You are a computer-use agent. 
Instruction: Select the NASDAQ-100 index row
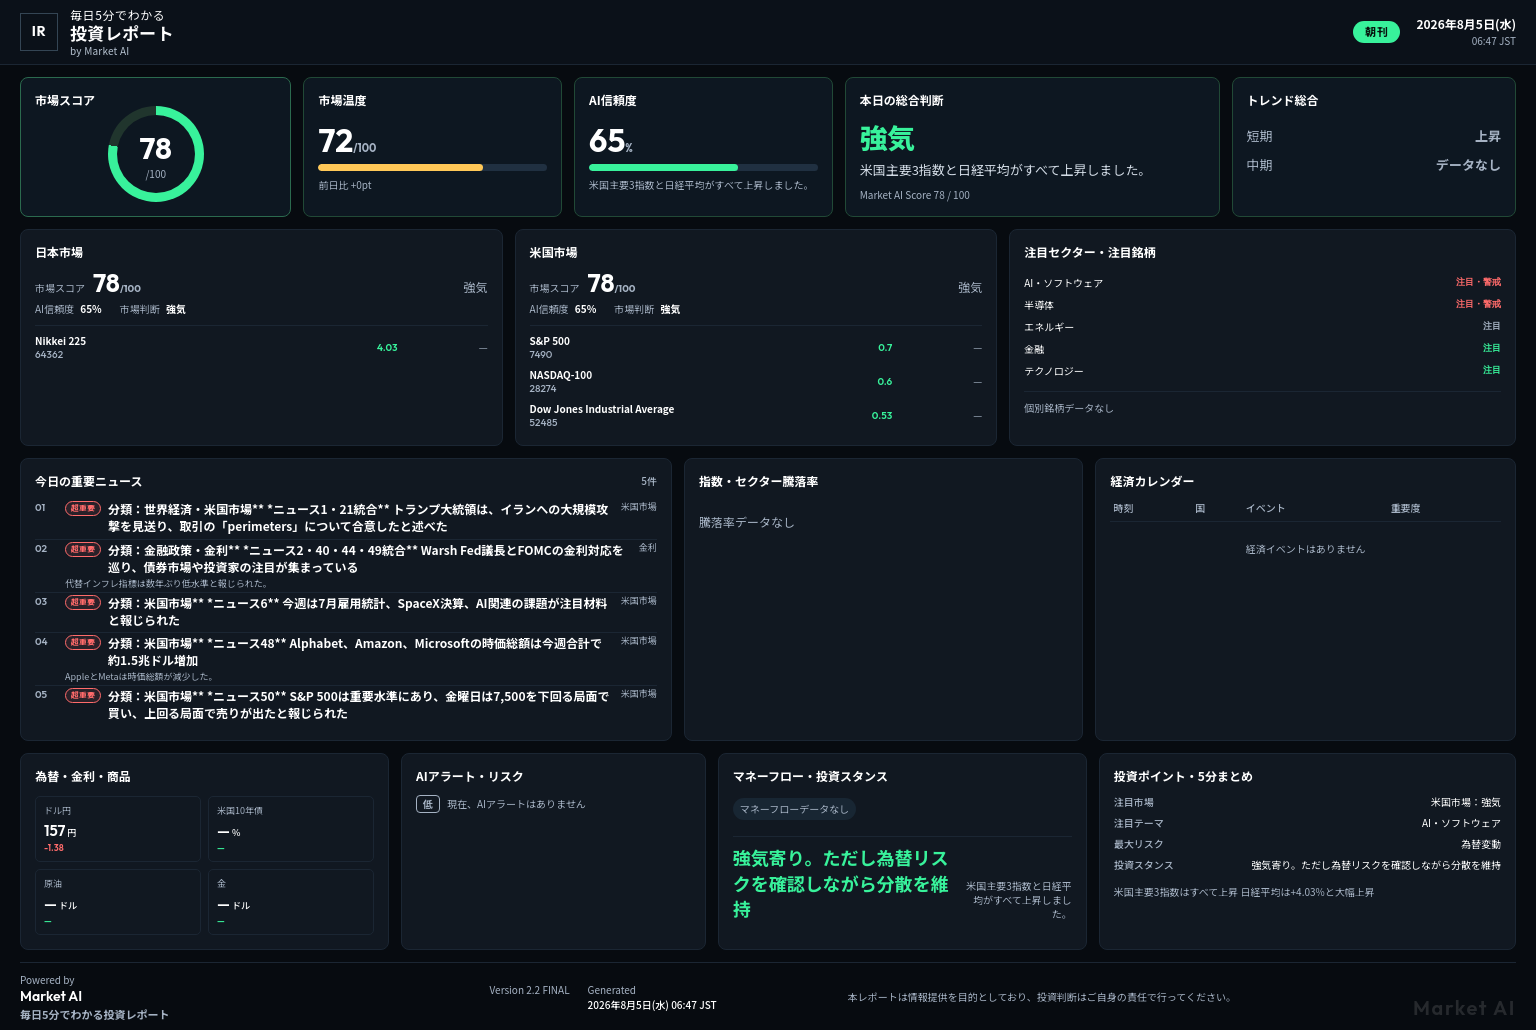pos(756,382)
